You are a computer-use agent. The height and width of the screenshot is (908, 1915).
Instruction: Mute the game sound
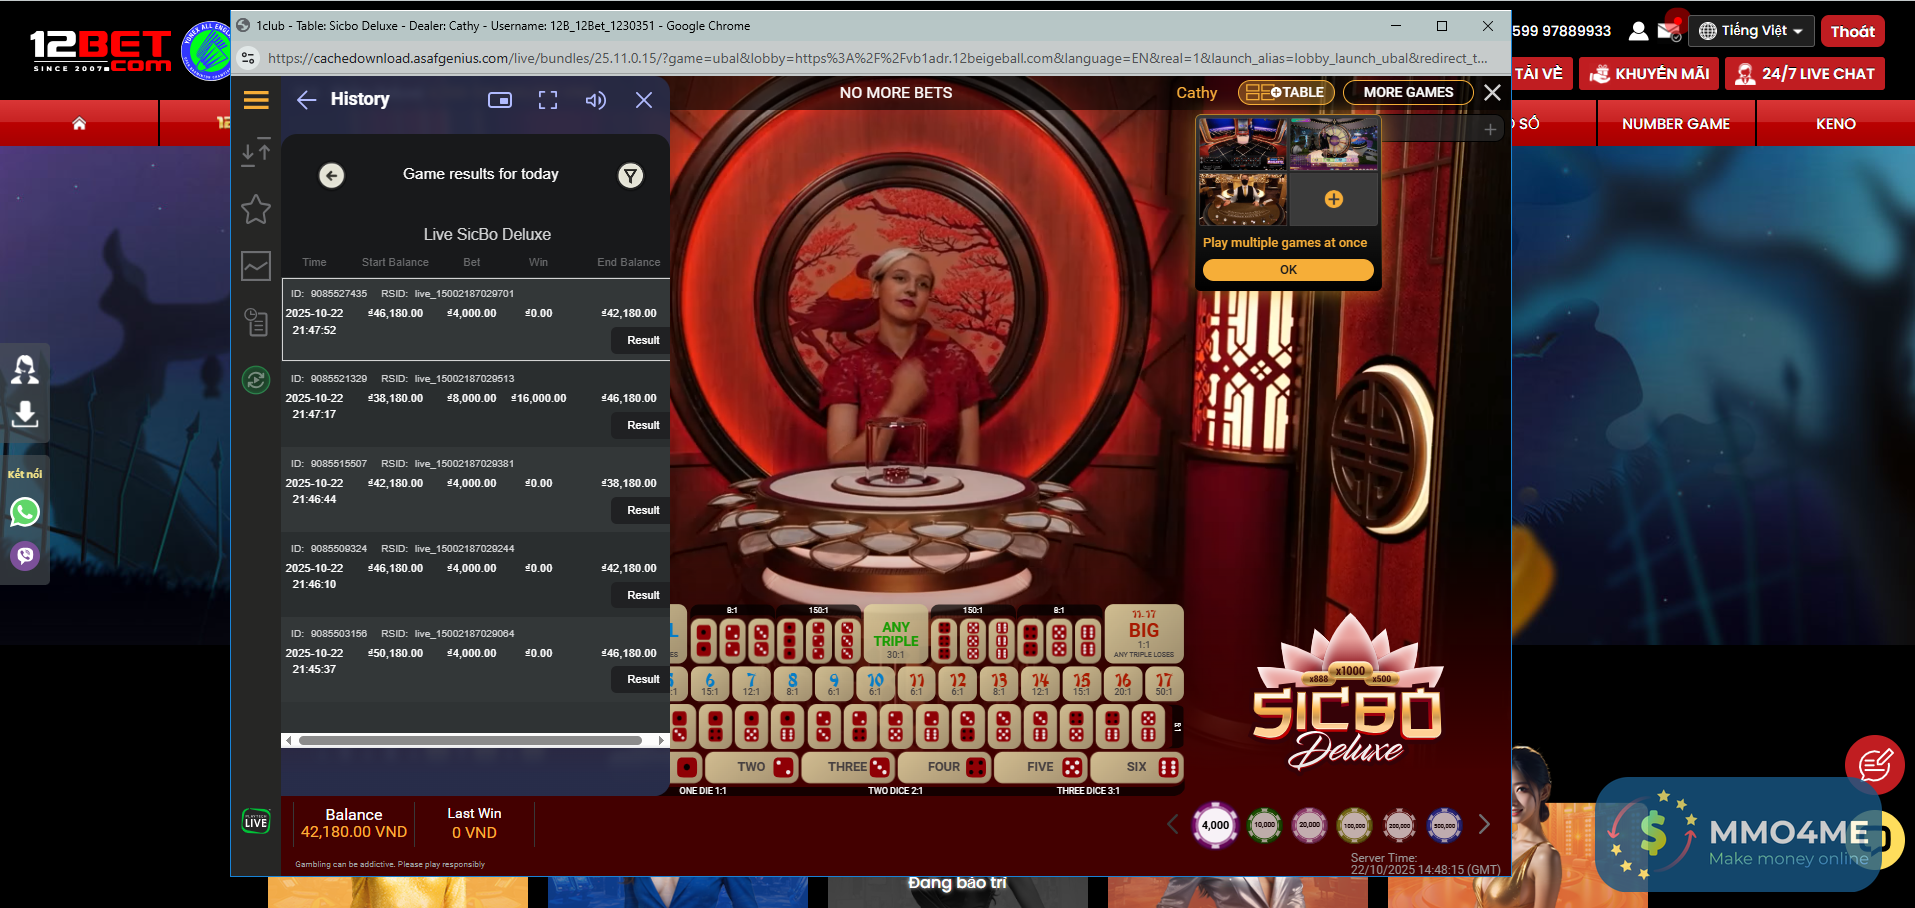[x=596, y=100]
